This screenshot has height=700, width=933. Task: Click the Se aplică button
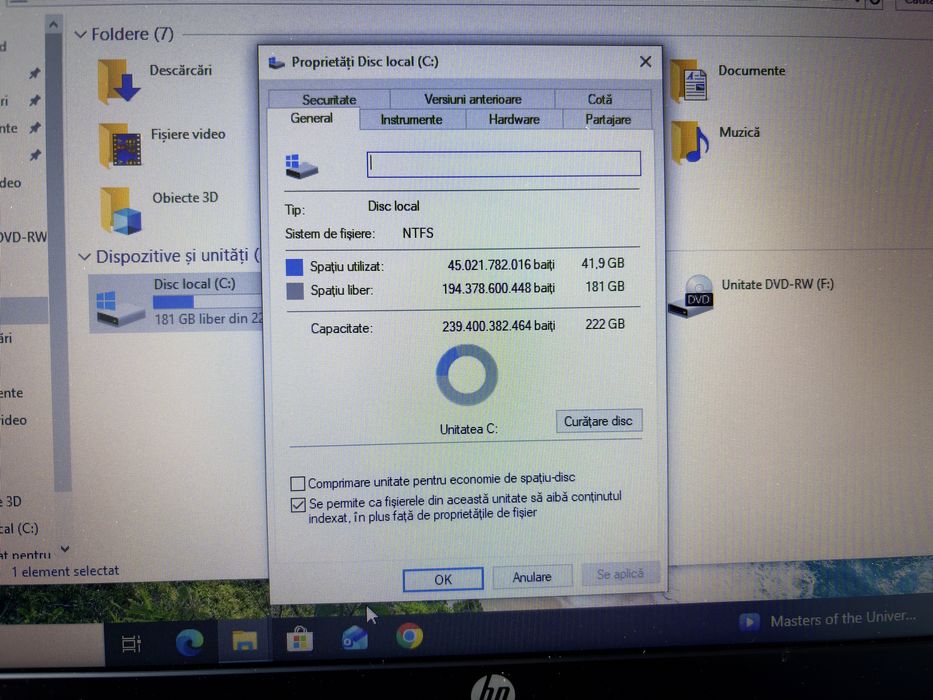coord(620,574)
